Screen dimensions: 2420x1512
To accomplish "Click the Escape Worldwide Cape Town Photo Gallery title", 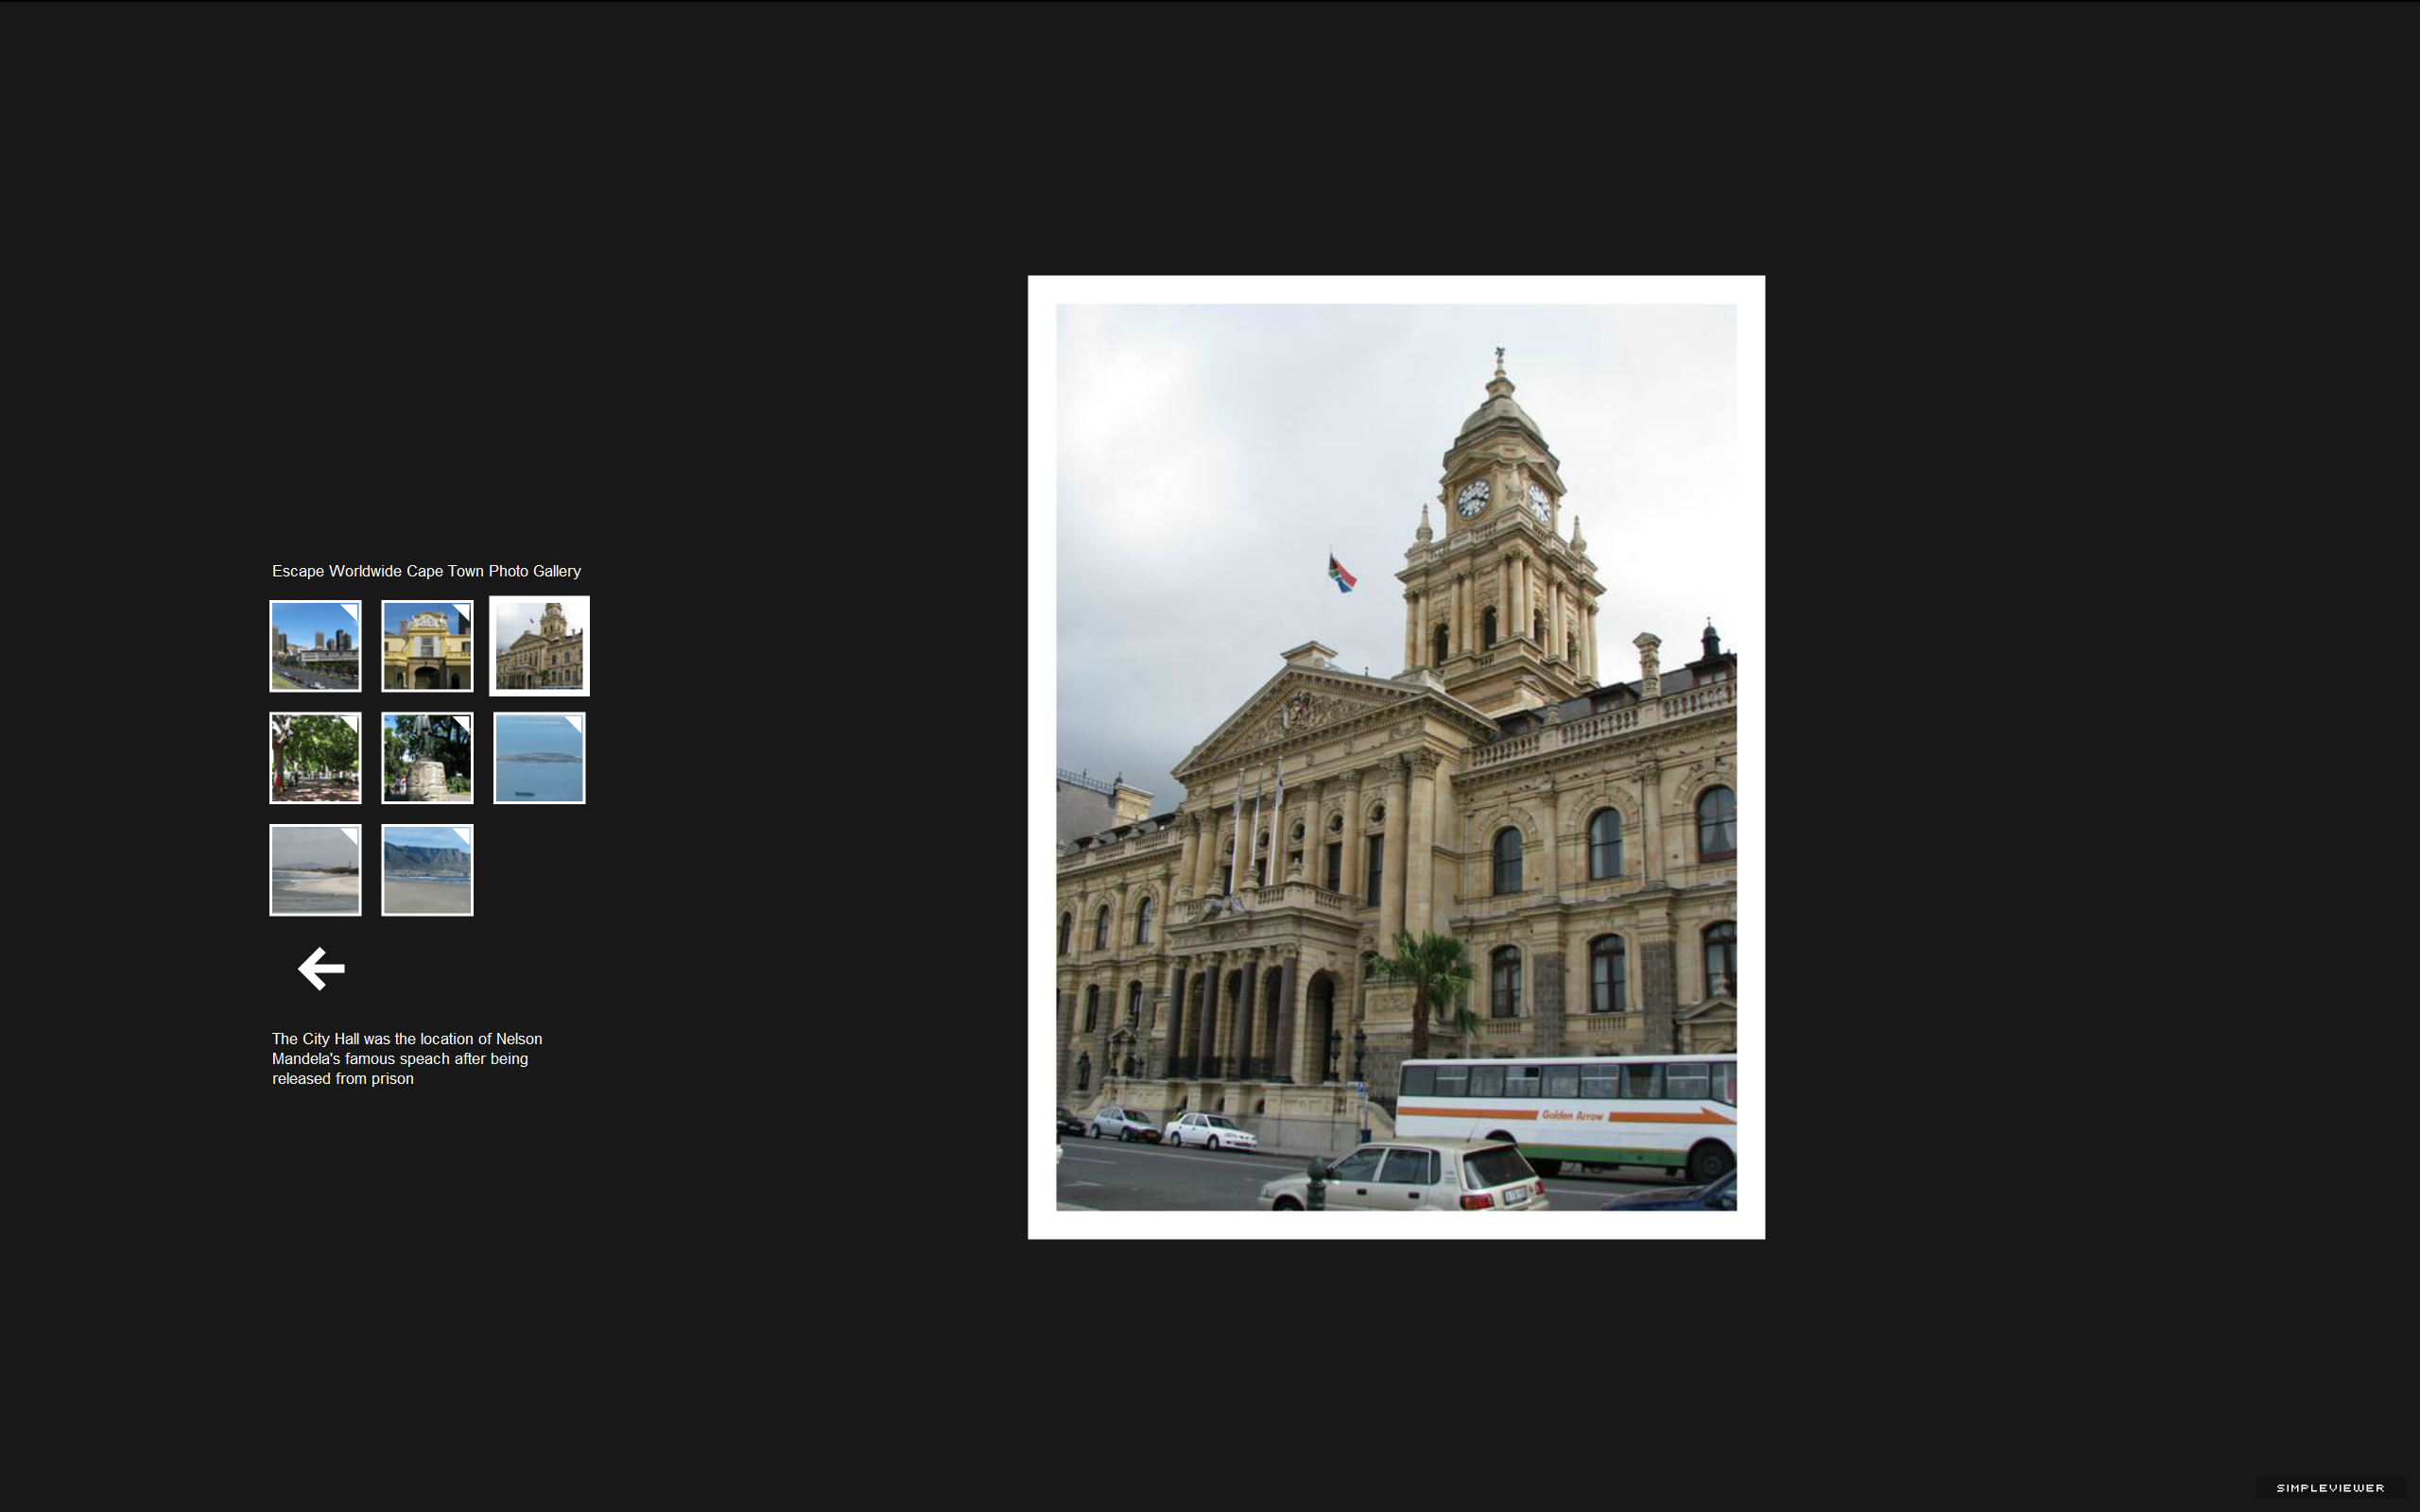I will 426,571.
